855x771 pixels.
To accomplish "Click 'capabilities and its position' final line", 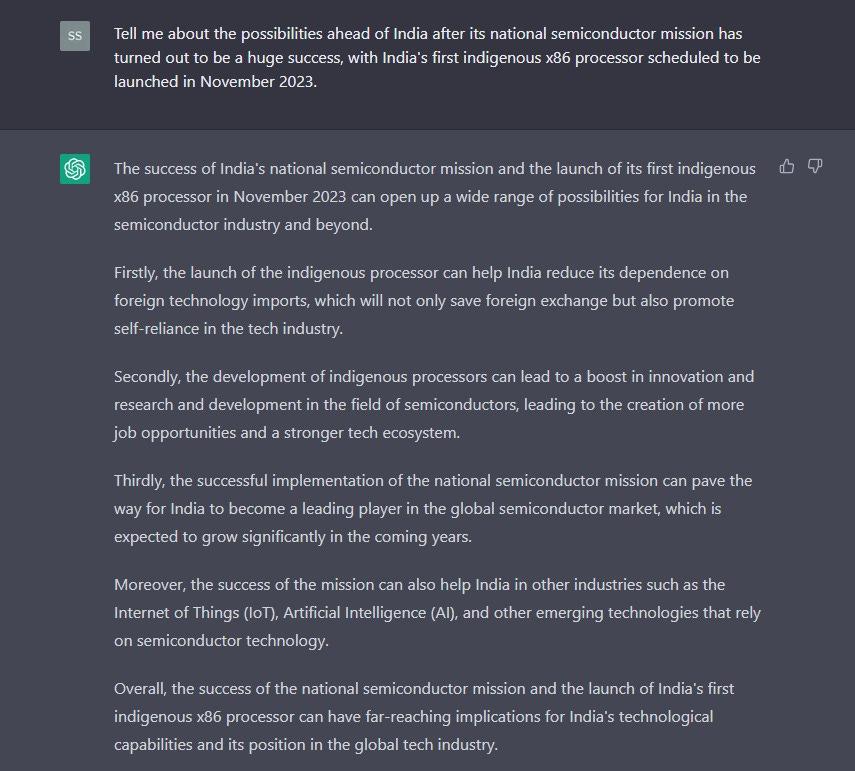I will [x=306, y=745].
